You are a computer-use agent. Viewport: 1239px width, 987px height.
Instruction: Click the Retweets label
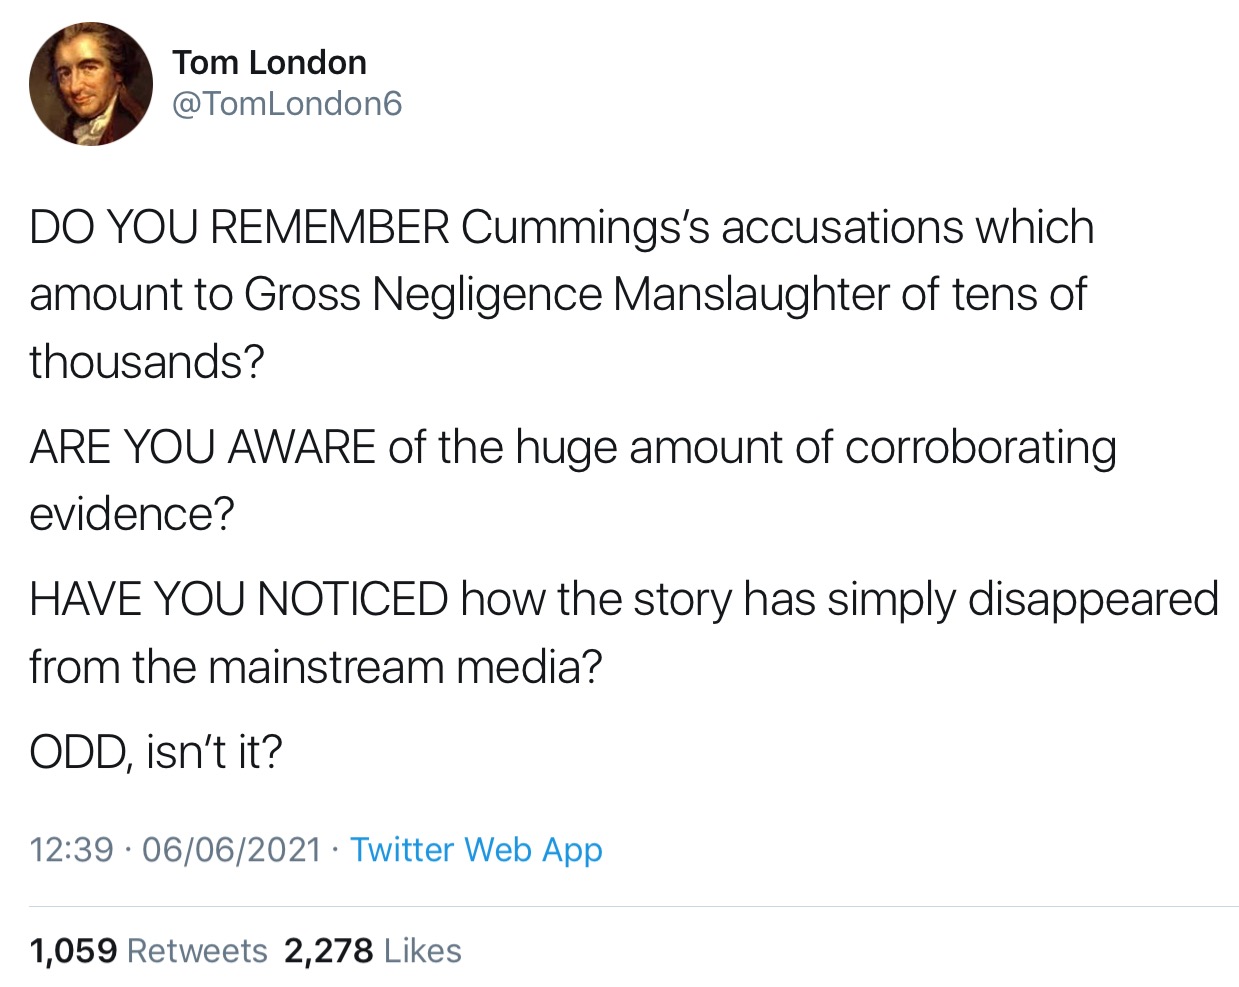[x=197, y=950]
